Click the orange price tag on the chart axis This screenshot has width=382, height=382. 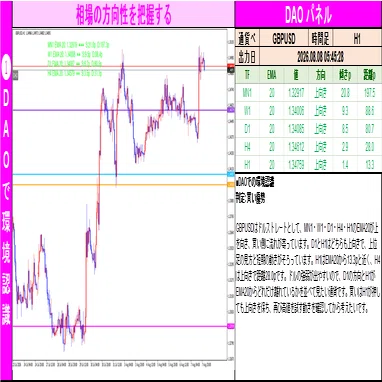coord(230,184)
